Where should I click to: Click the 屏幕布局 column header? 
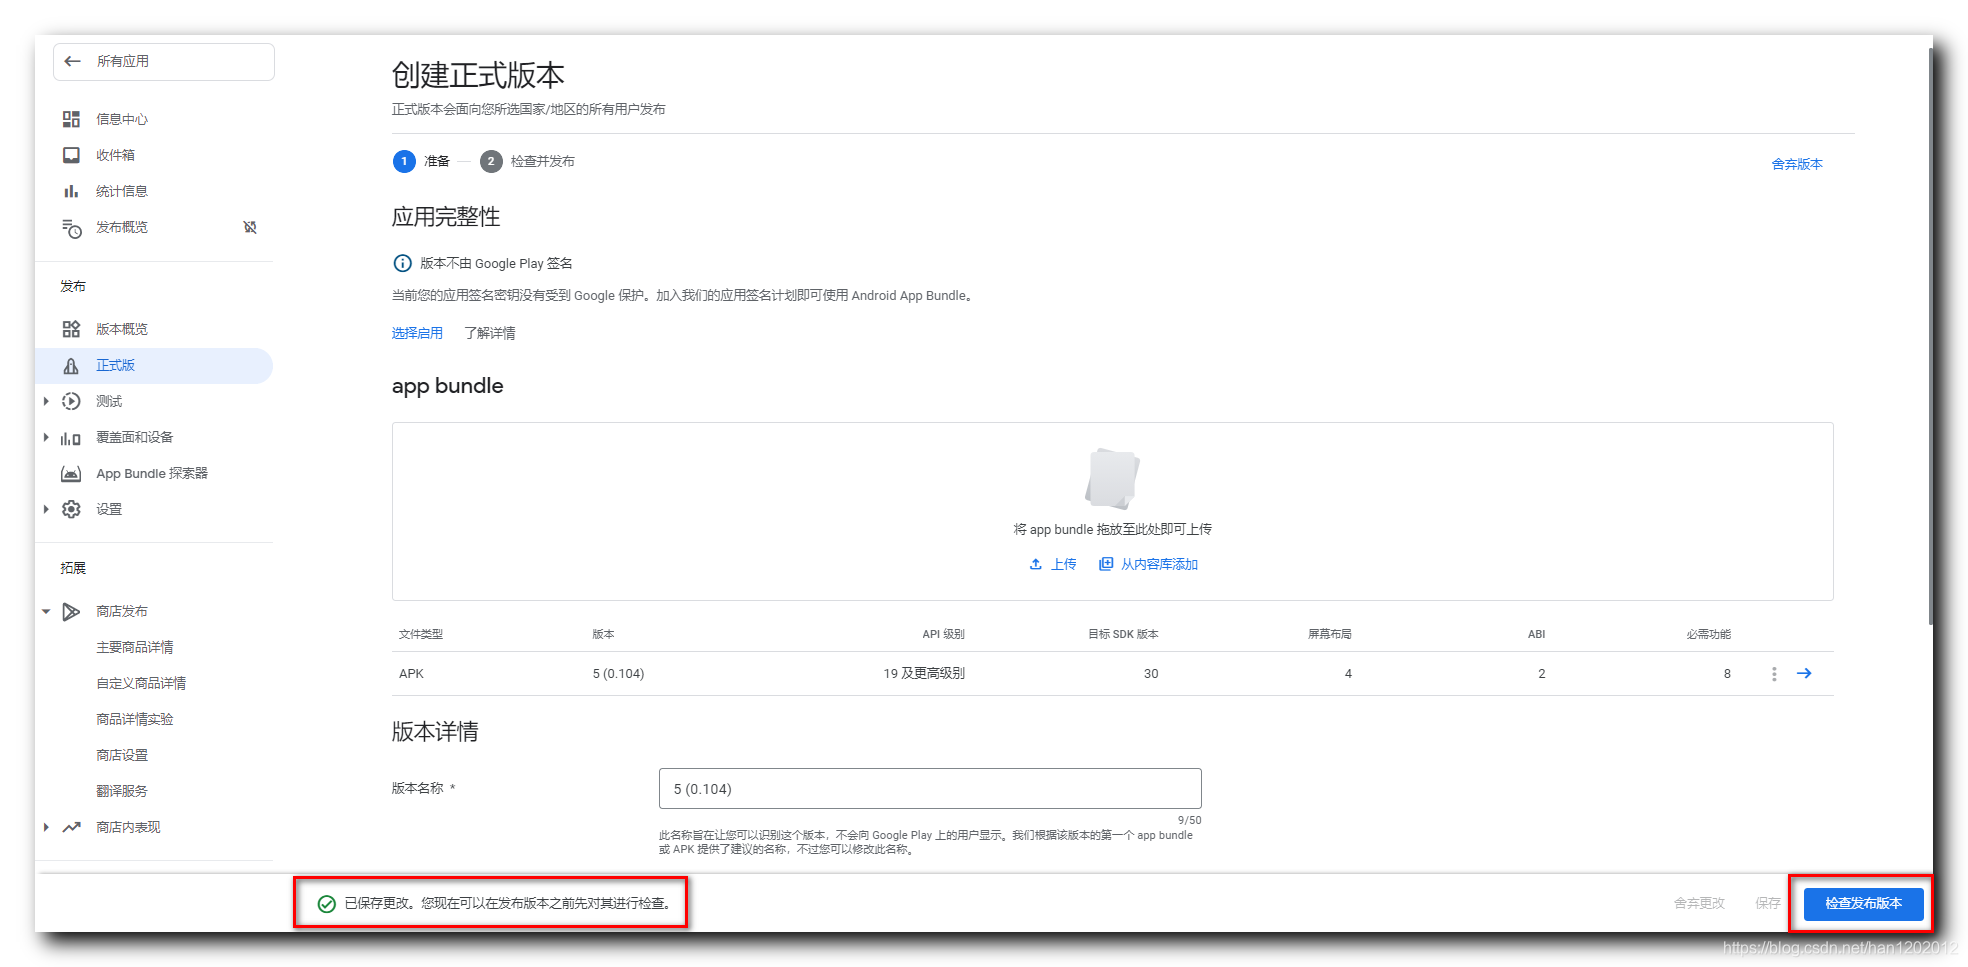pyautogui.click(x=1330, y=634)
